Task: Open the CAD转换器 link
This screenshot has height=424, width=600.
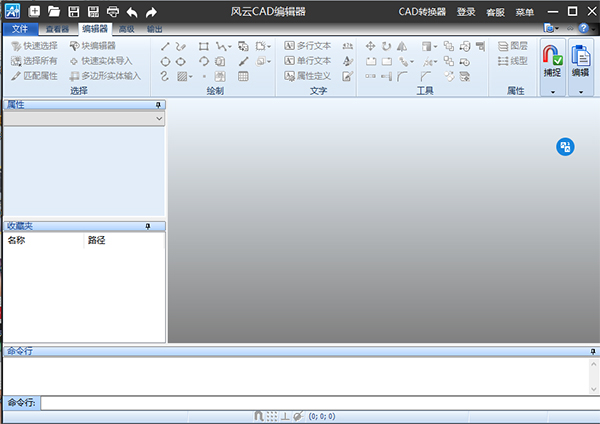Action: pos(424,11)
